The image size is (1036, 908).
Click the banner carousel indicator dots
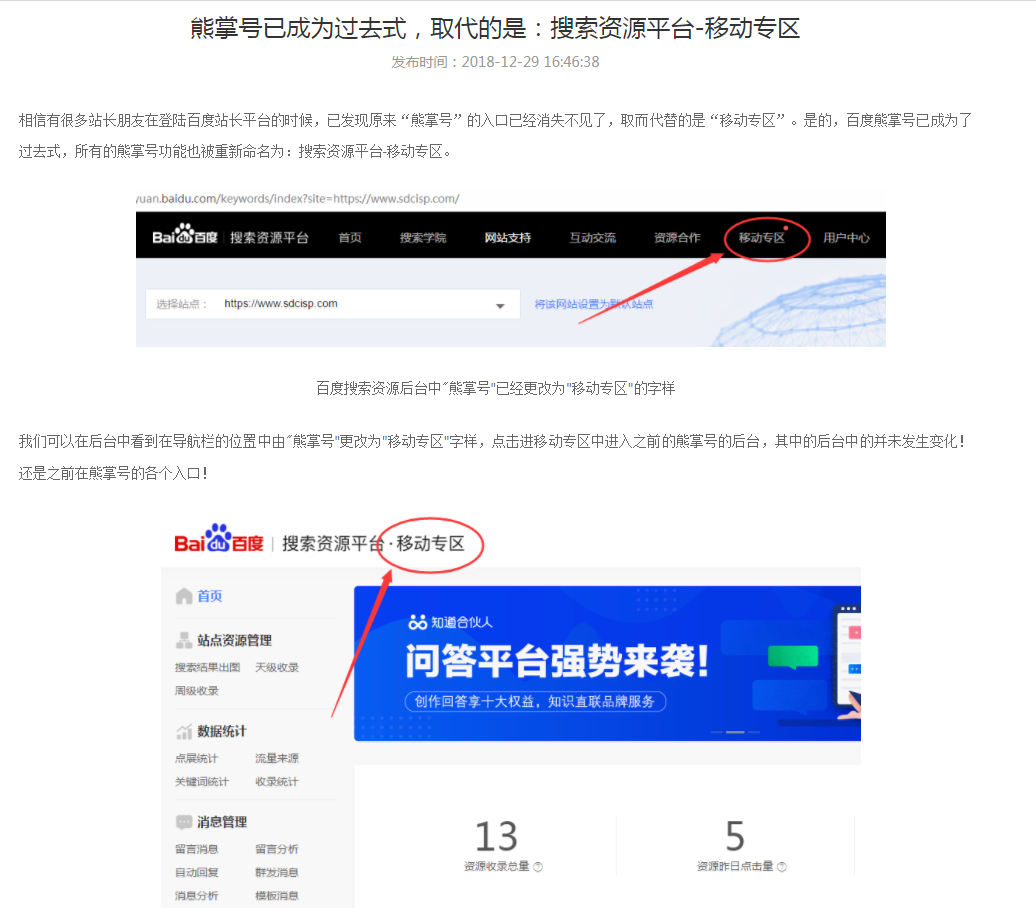tap(735, 732)
